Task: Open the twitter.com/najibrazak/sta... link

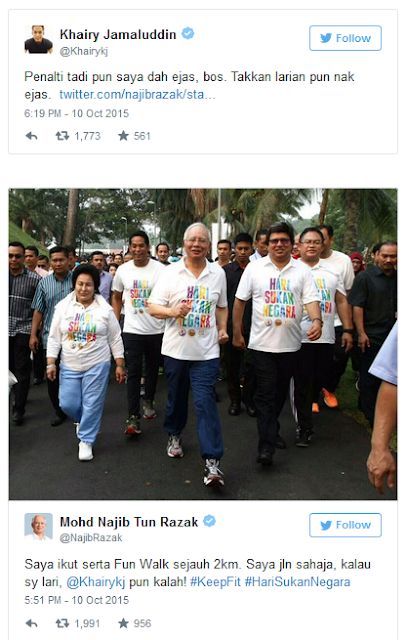Action: tap(137, 94)
